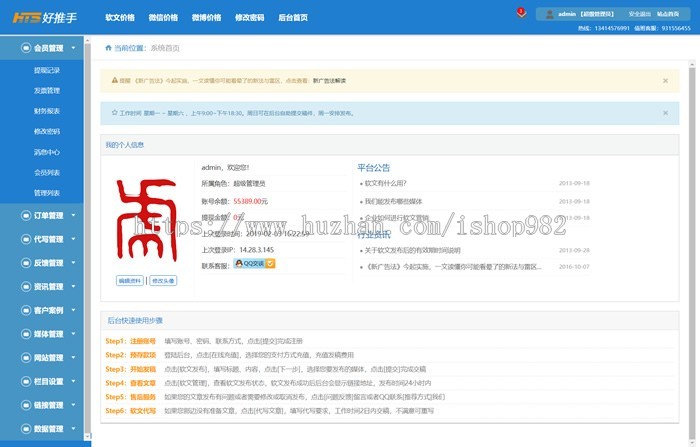Click the 数据管理 circle icon
The image size is (700, 447).
click(x=26, y=429)
